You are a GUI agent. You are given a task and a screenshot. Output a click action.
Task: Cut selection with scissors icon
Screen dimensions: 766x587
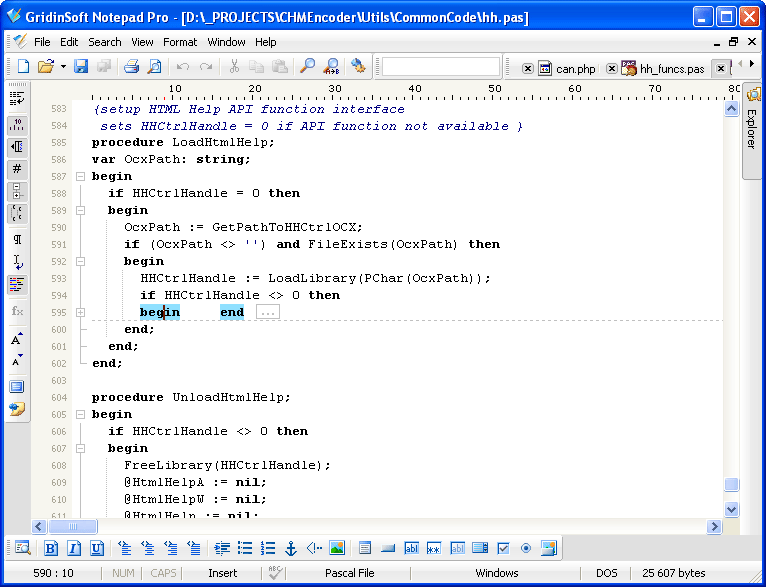(234, 66)
